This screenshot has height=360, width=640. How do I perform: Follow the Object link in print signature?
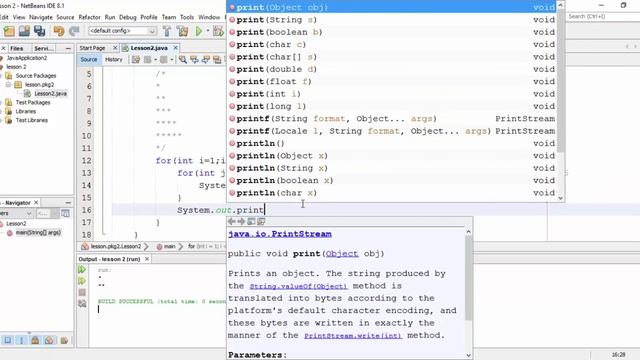(x=342, y=253)
